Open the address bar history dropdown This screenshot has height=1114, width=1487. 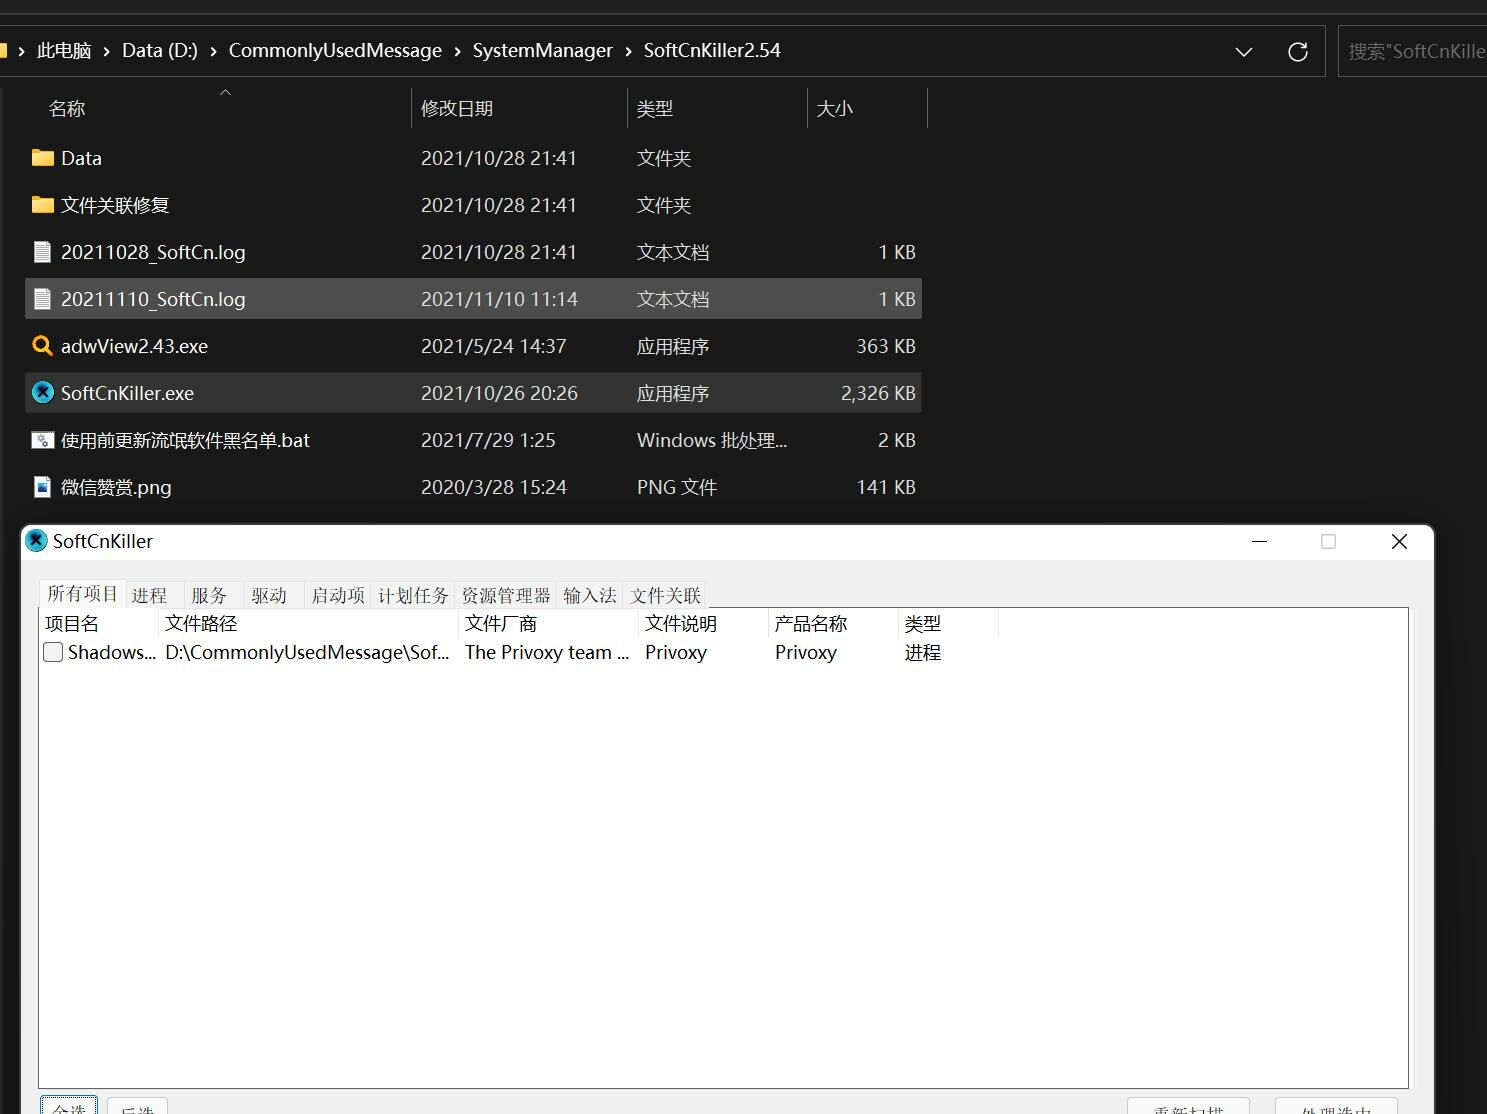(1243, 52)
